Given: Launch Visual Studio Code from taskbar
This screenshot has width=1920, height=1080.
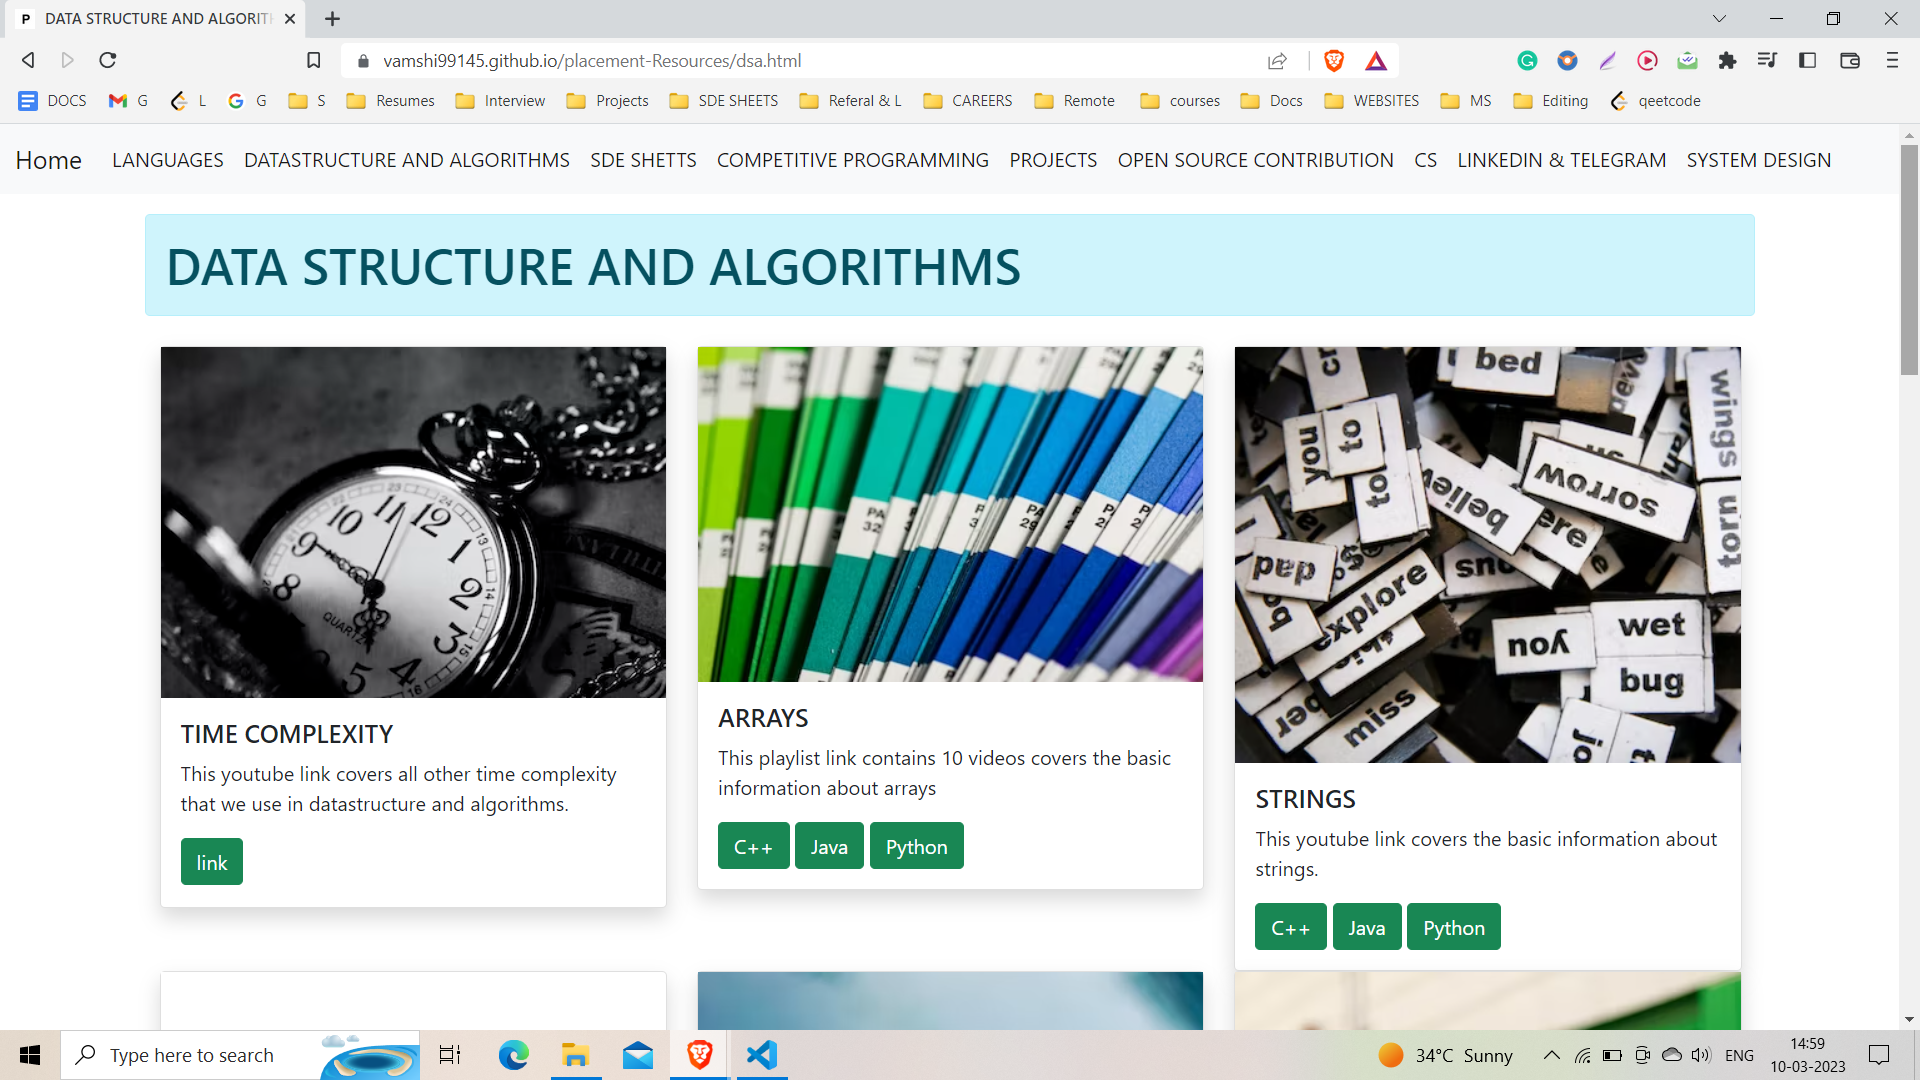Looking at the screenshot, I should (x=762, y=1055).
